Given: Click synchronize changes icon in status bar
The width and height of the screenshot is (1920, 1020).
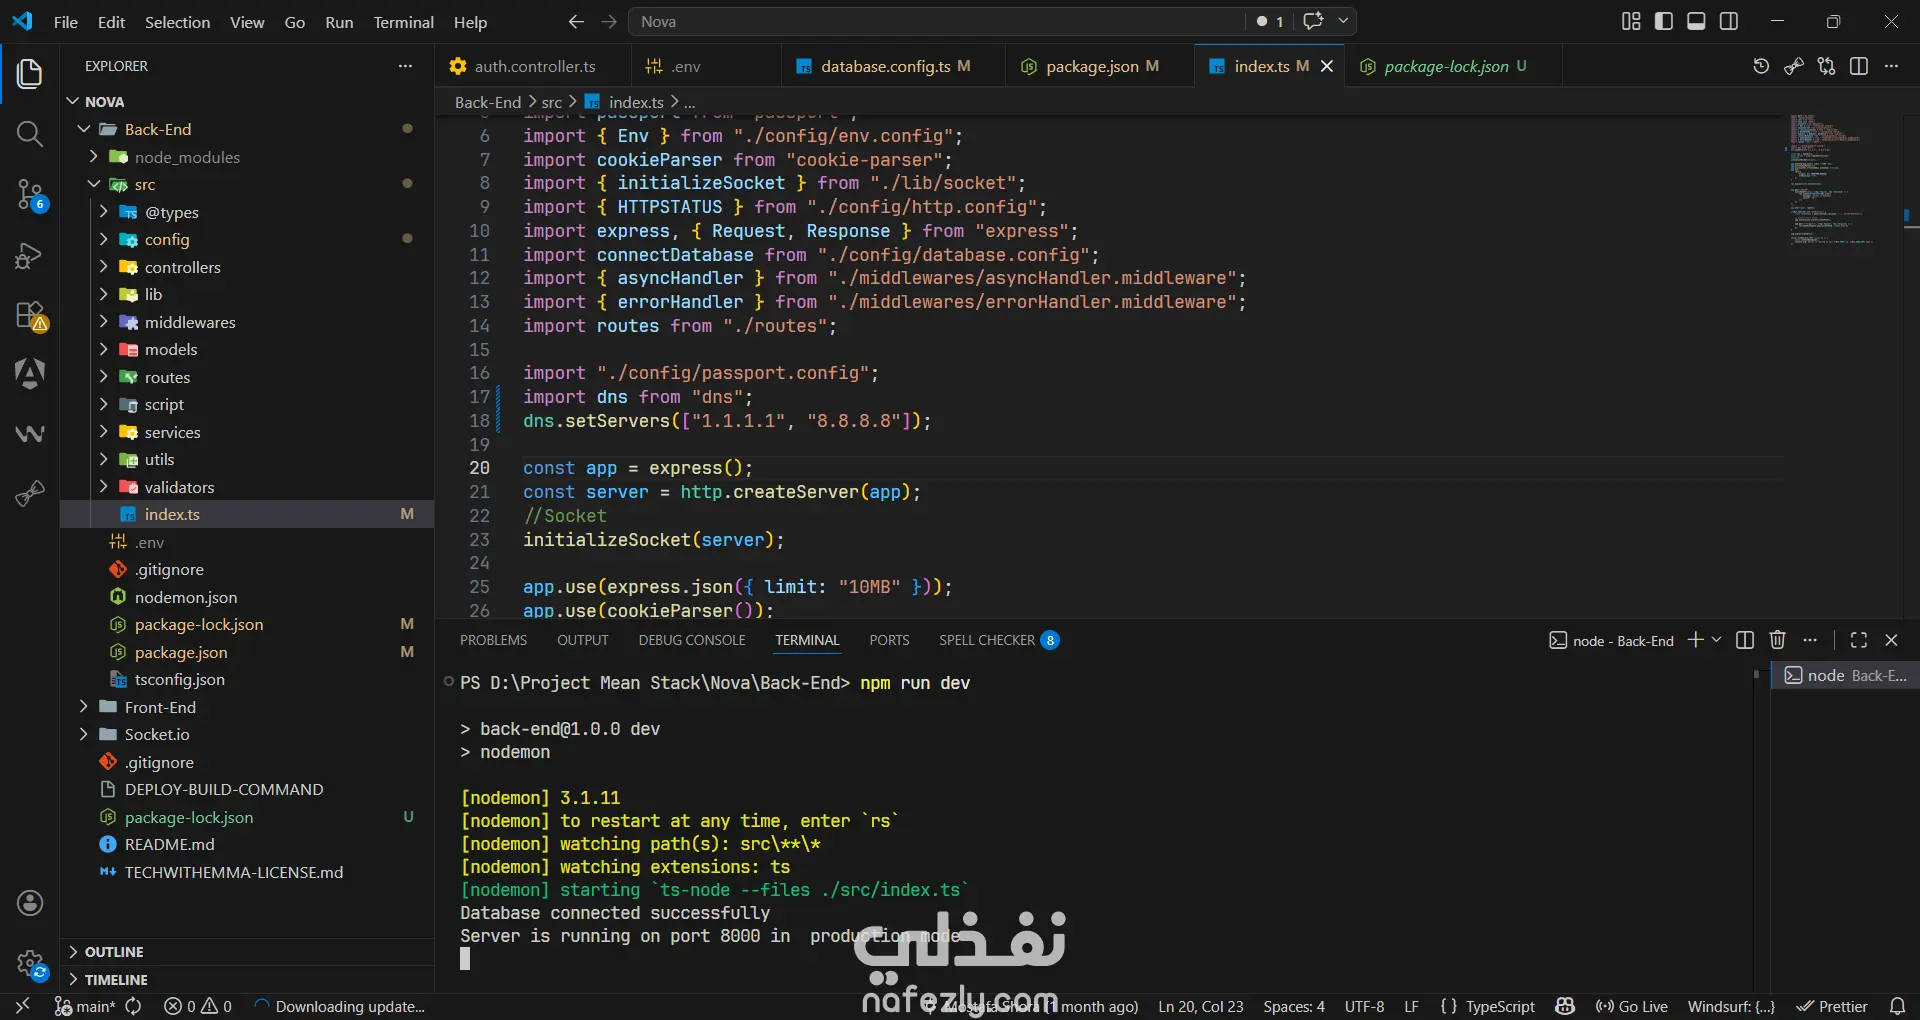Looking at the screenshot, I should pyautogui.click(x=133, y=1006).
